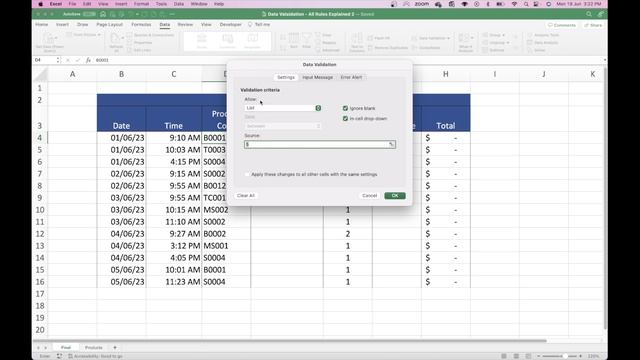Open the Developer ribbon tab

[230, 24]
